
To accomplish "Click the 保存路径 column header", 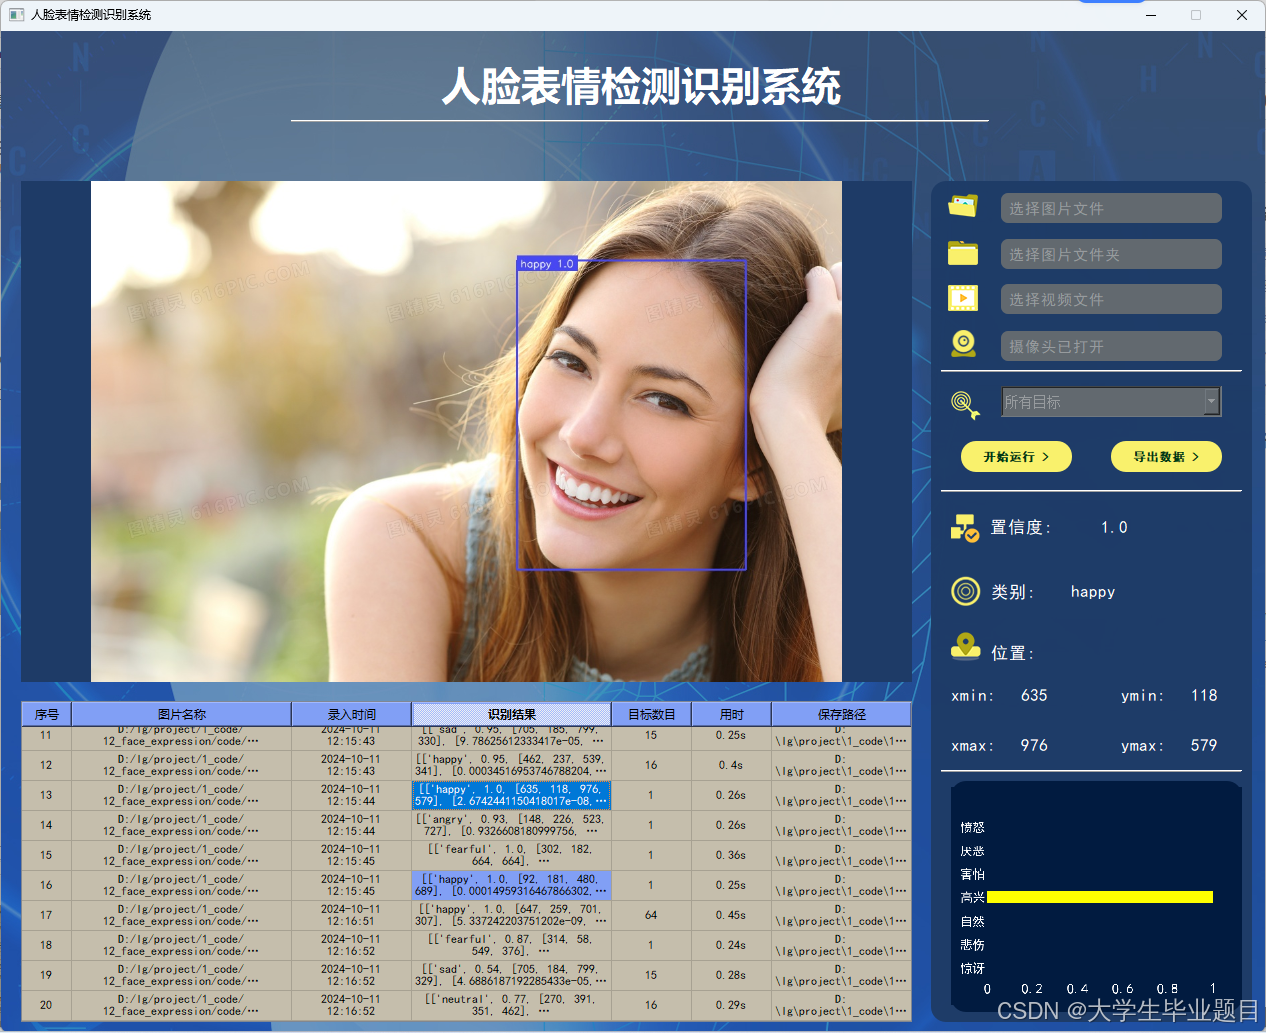I will [x=841, y=714].
